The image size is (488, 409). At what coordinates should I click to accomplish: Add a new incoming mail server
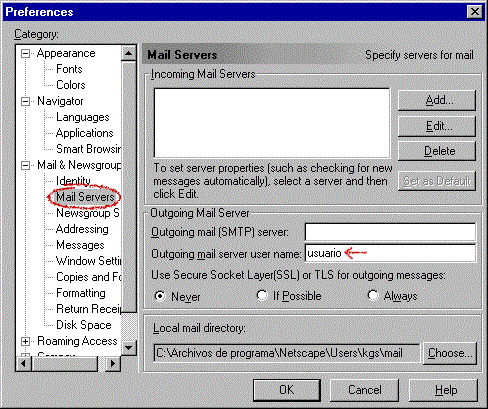(x=437, y=100)
